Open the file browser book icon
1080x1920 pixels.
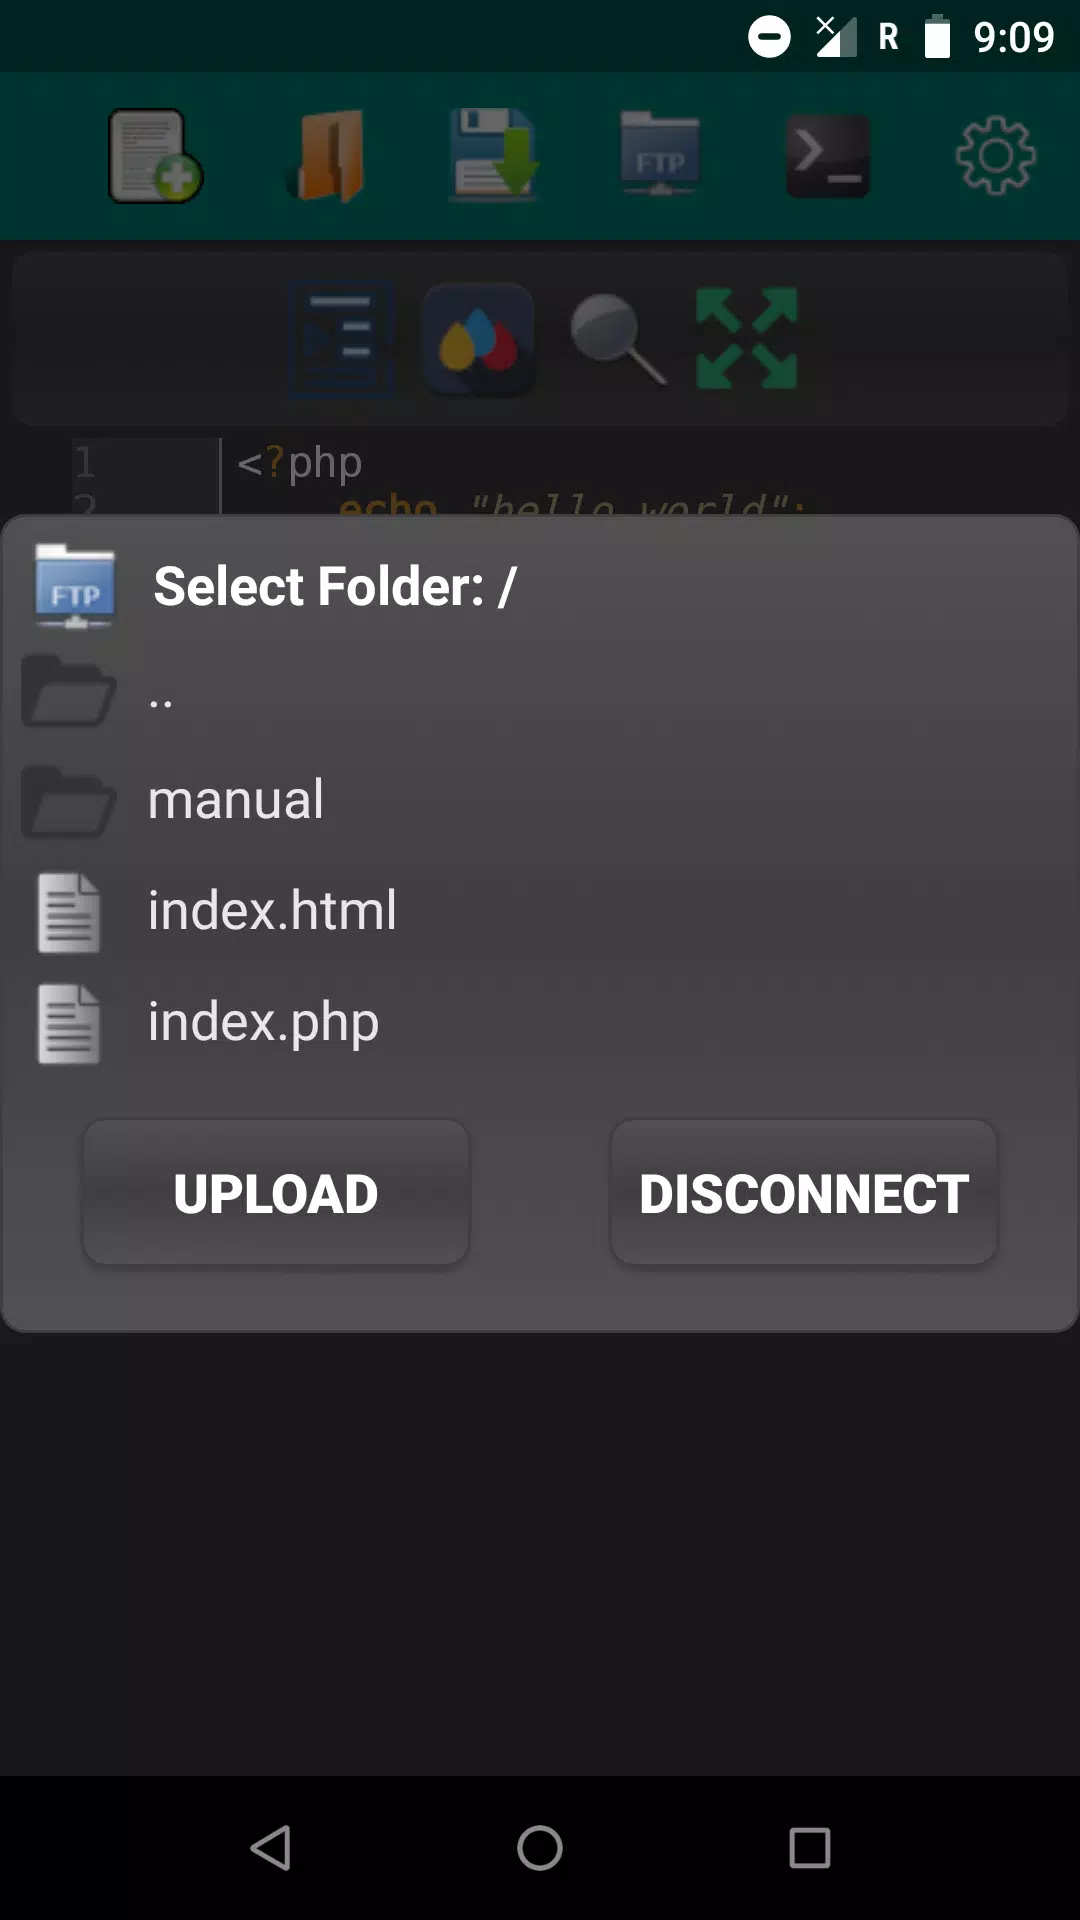pyautogui.click(x=328, y=156)
